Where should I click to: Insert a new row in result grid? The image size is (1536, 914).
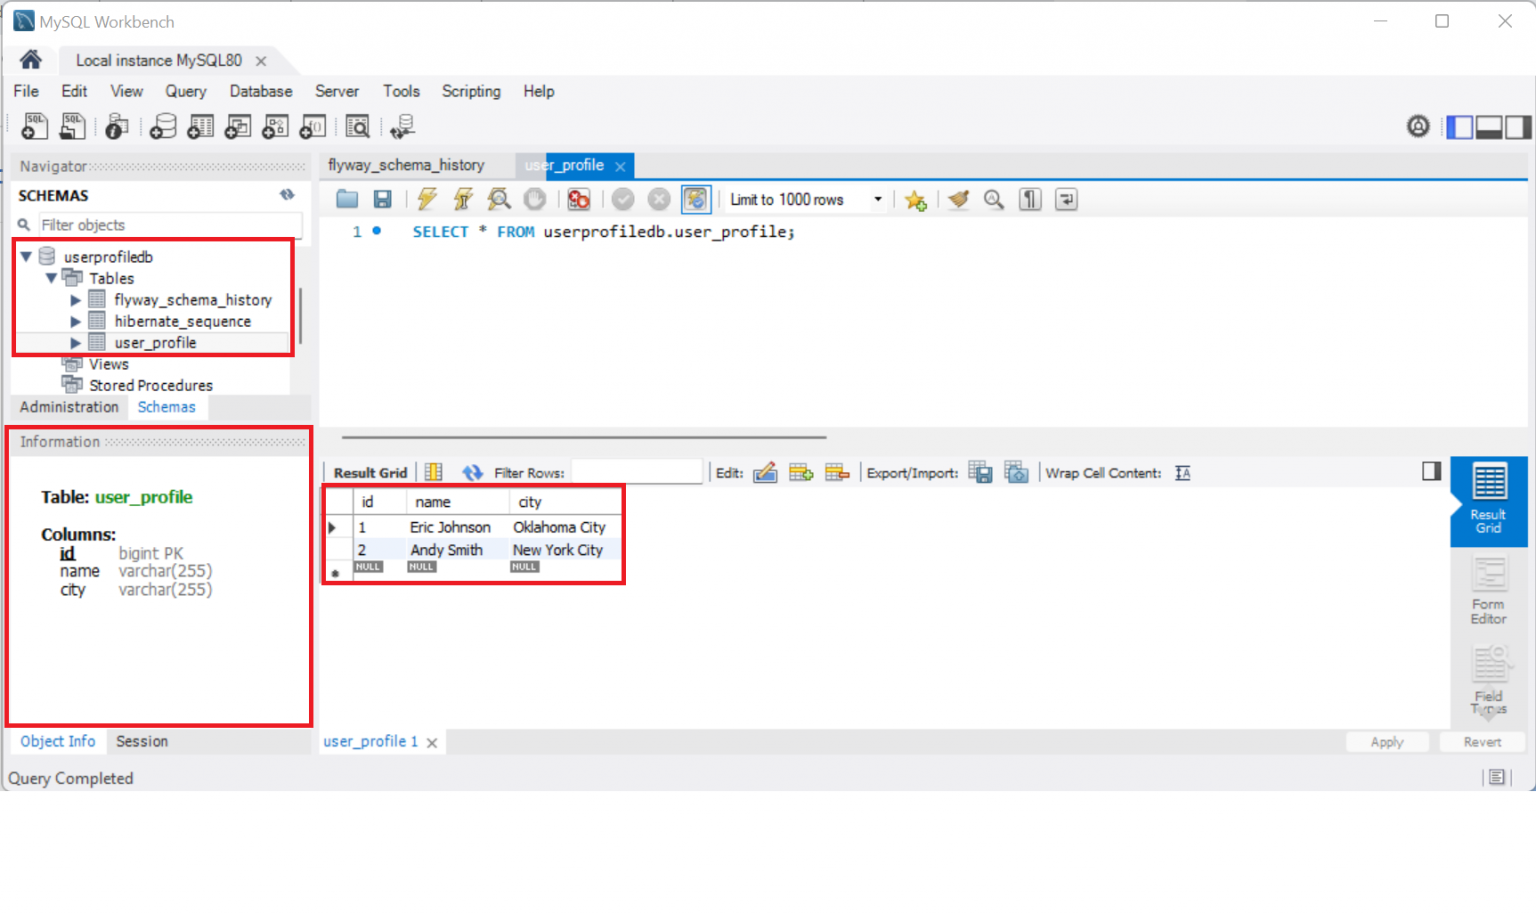point(801,473)
